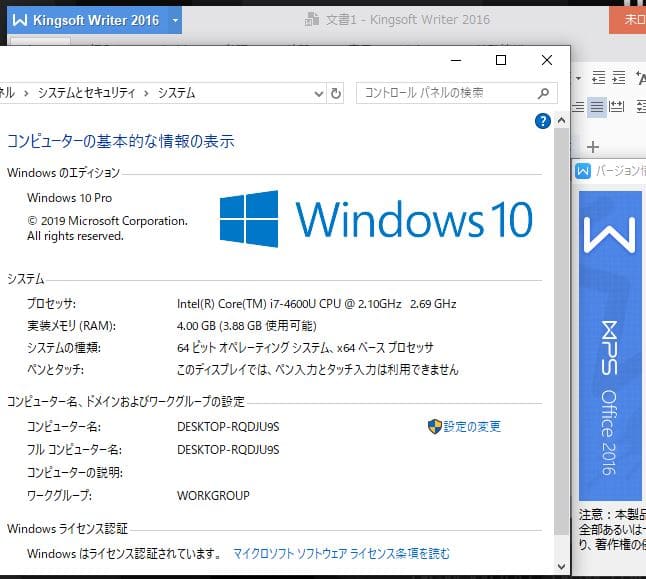Click in the Control Panel search box
Image resolution: width=646 pixels, height=579 pixels.
[x=446, y=93]
